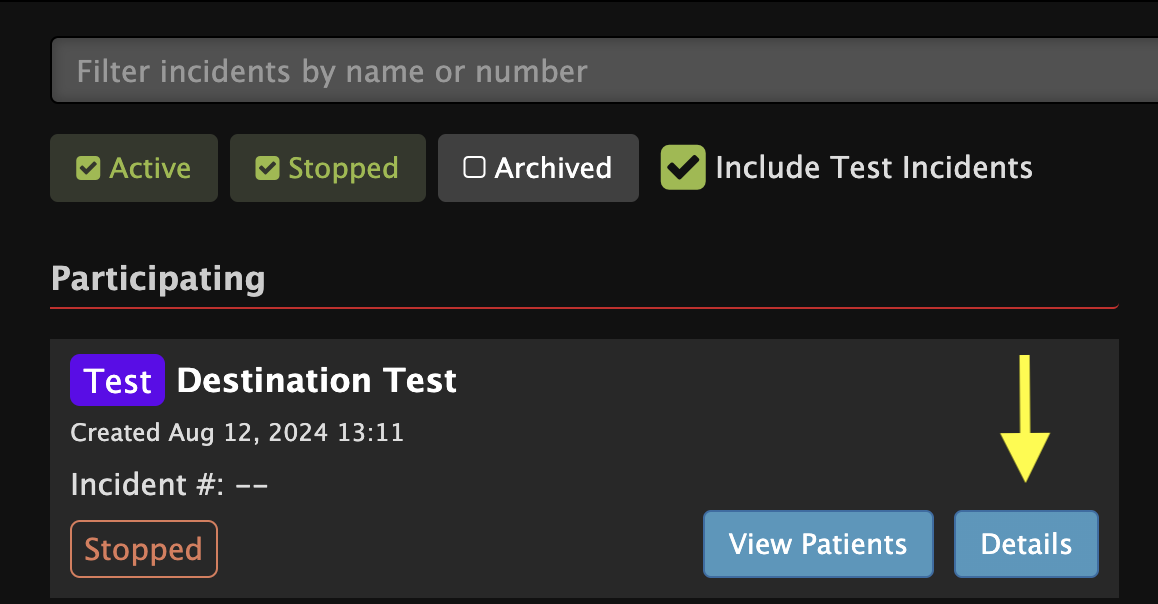Enable the Archived incidents filter label
1158x604 pixels.
click(553, 168)
